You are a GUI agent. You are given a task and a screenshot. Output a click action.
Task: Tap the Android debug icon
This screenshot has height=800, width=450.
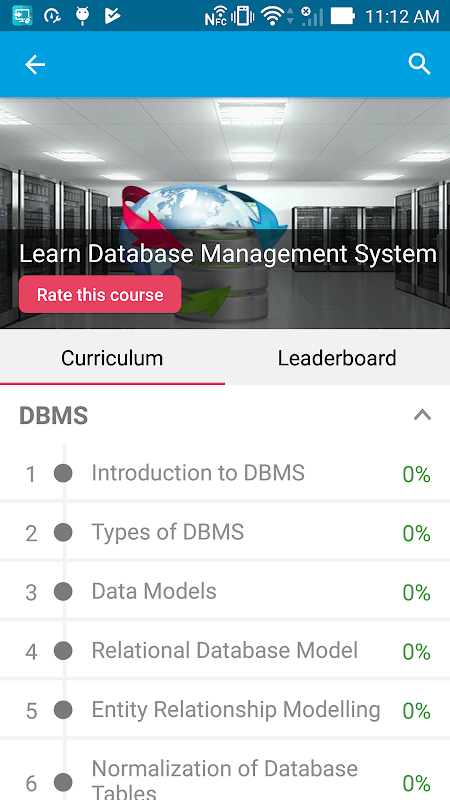pos(82,16)
